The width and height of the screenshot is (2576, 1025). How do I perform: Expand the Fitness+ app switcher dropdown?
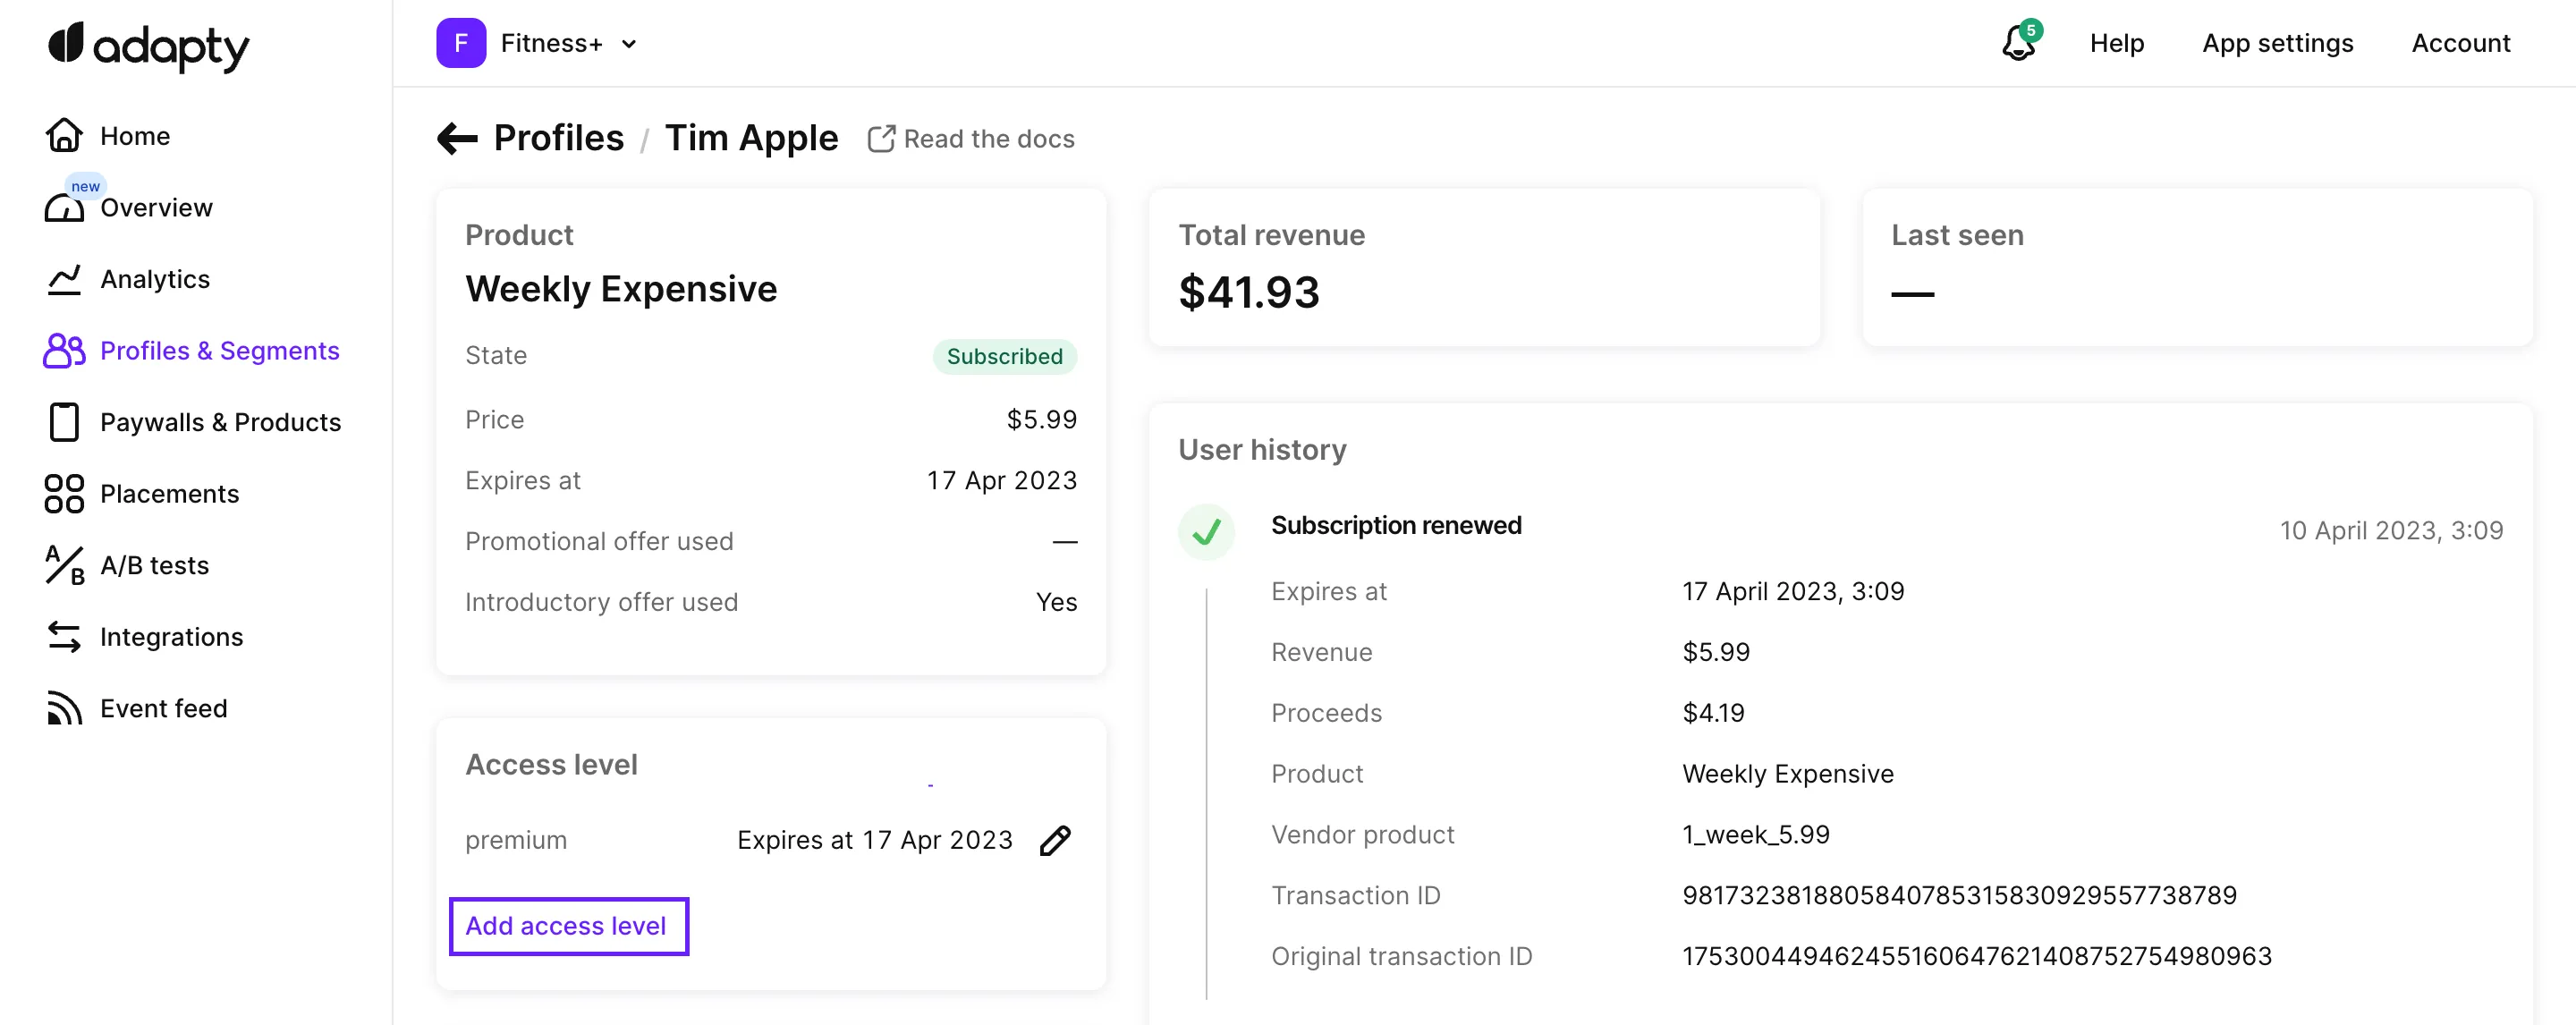[629, 44]
